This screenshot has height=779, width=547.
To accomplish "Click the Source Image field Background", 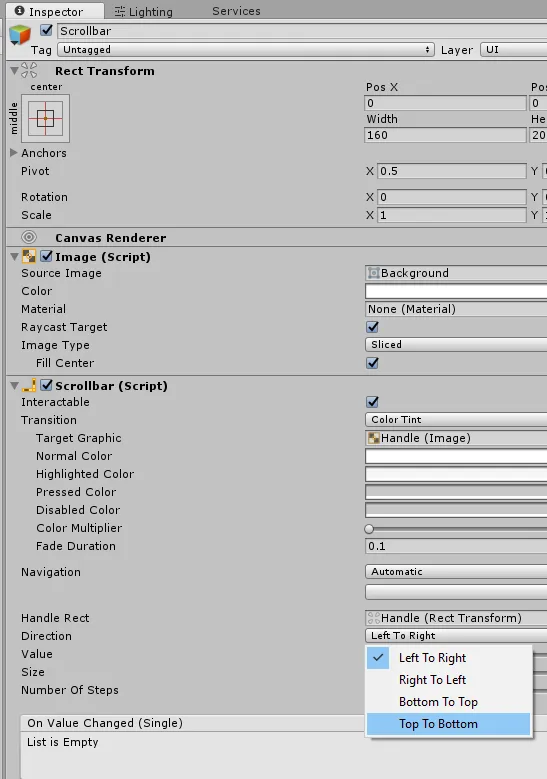I will 456,273.
